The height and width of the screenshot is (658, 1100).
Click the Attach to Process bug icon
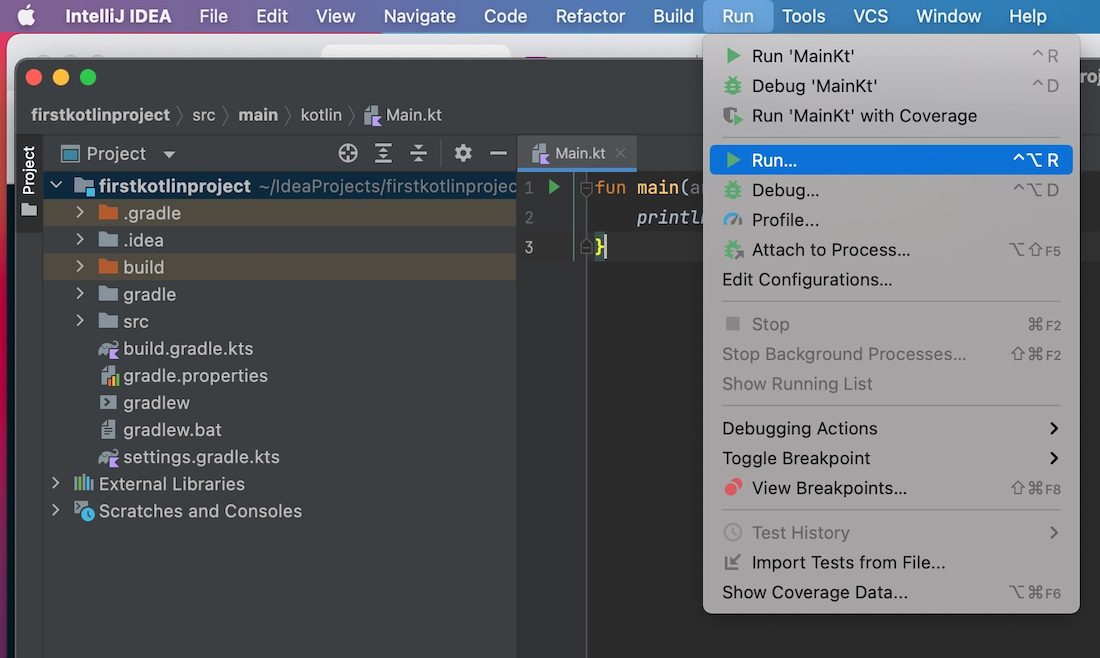coord(733,250)
